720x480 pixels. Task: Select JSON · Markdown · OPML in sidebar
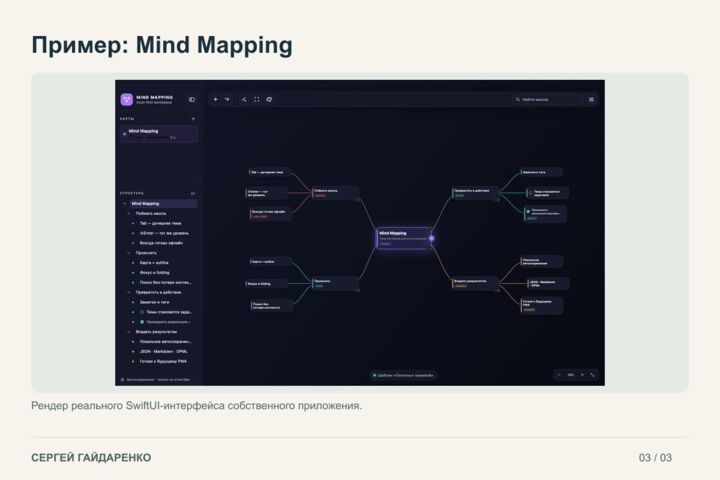coord(163,351)
